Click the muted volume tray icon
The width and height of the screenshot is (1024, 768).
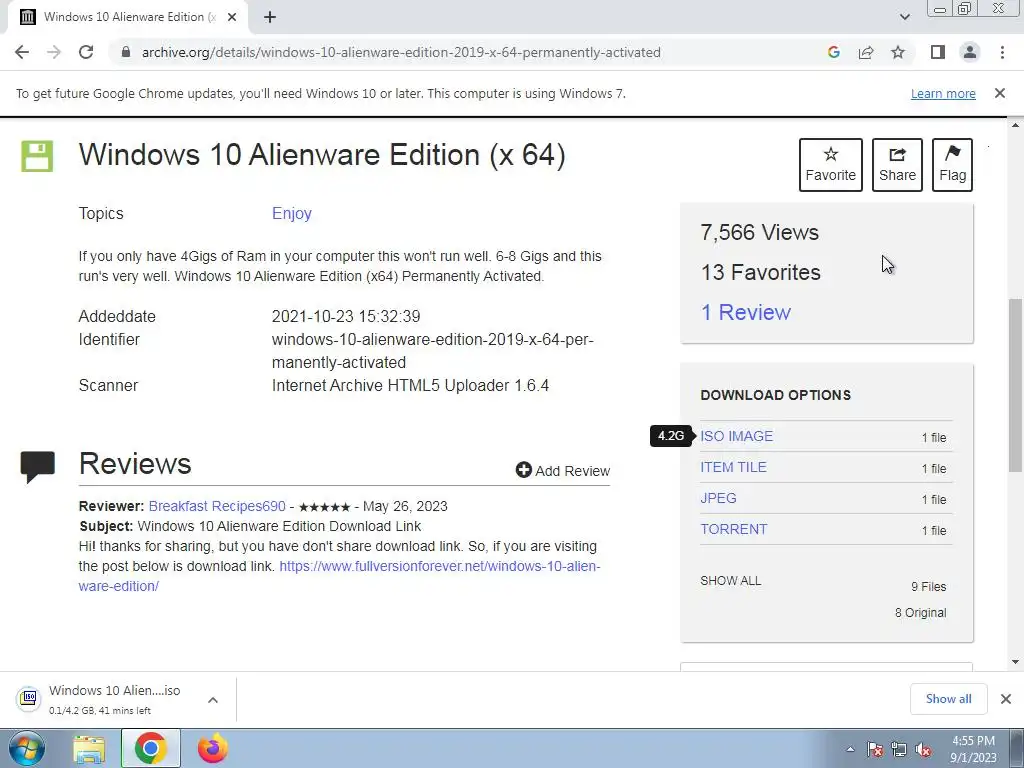click(923, 749)
